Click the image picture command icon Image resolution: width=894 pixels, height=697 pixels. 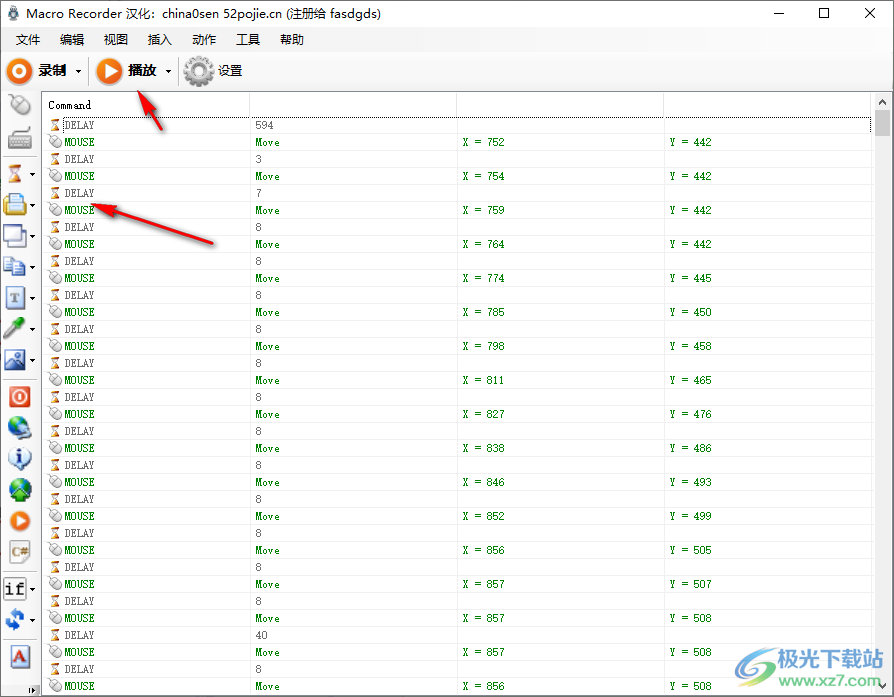pyautogui.click(x=15, y=360)
